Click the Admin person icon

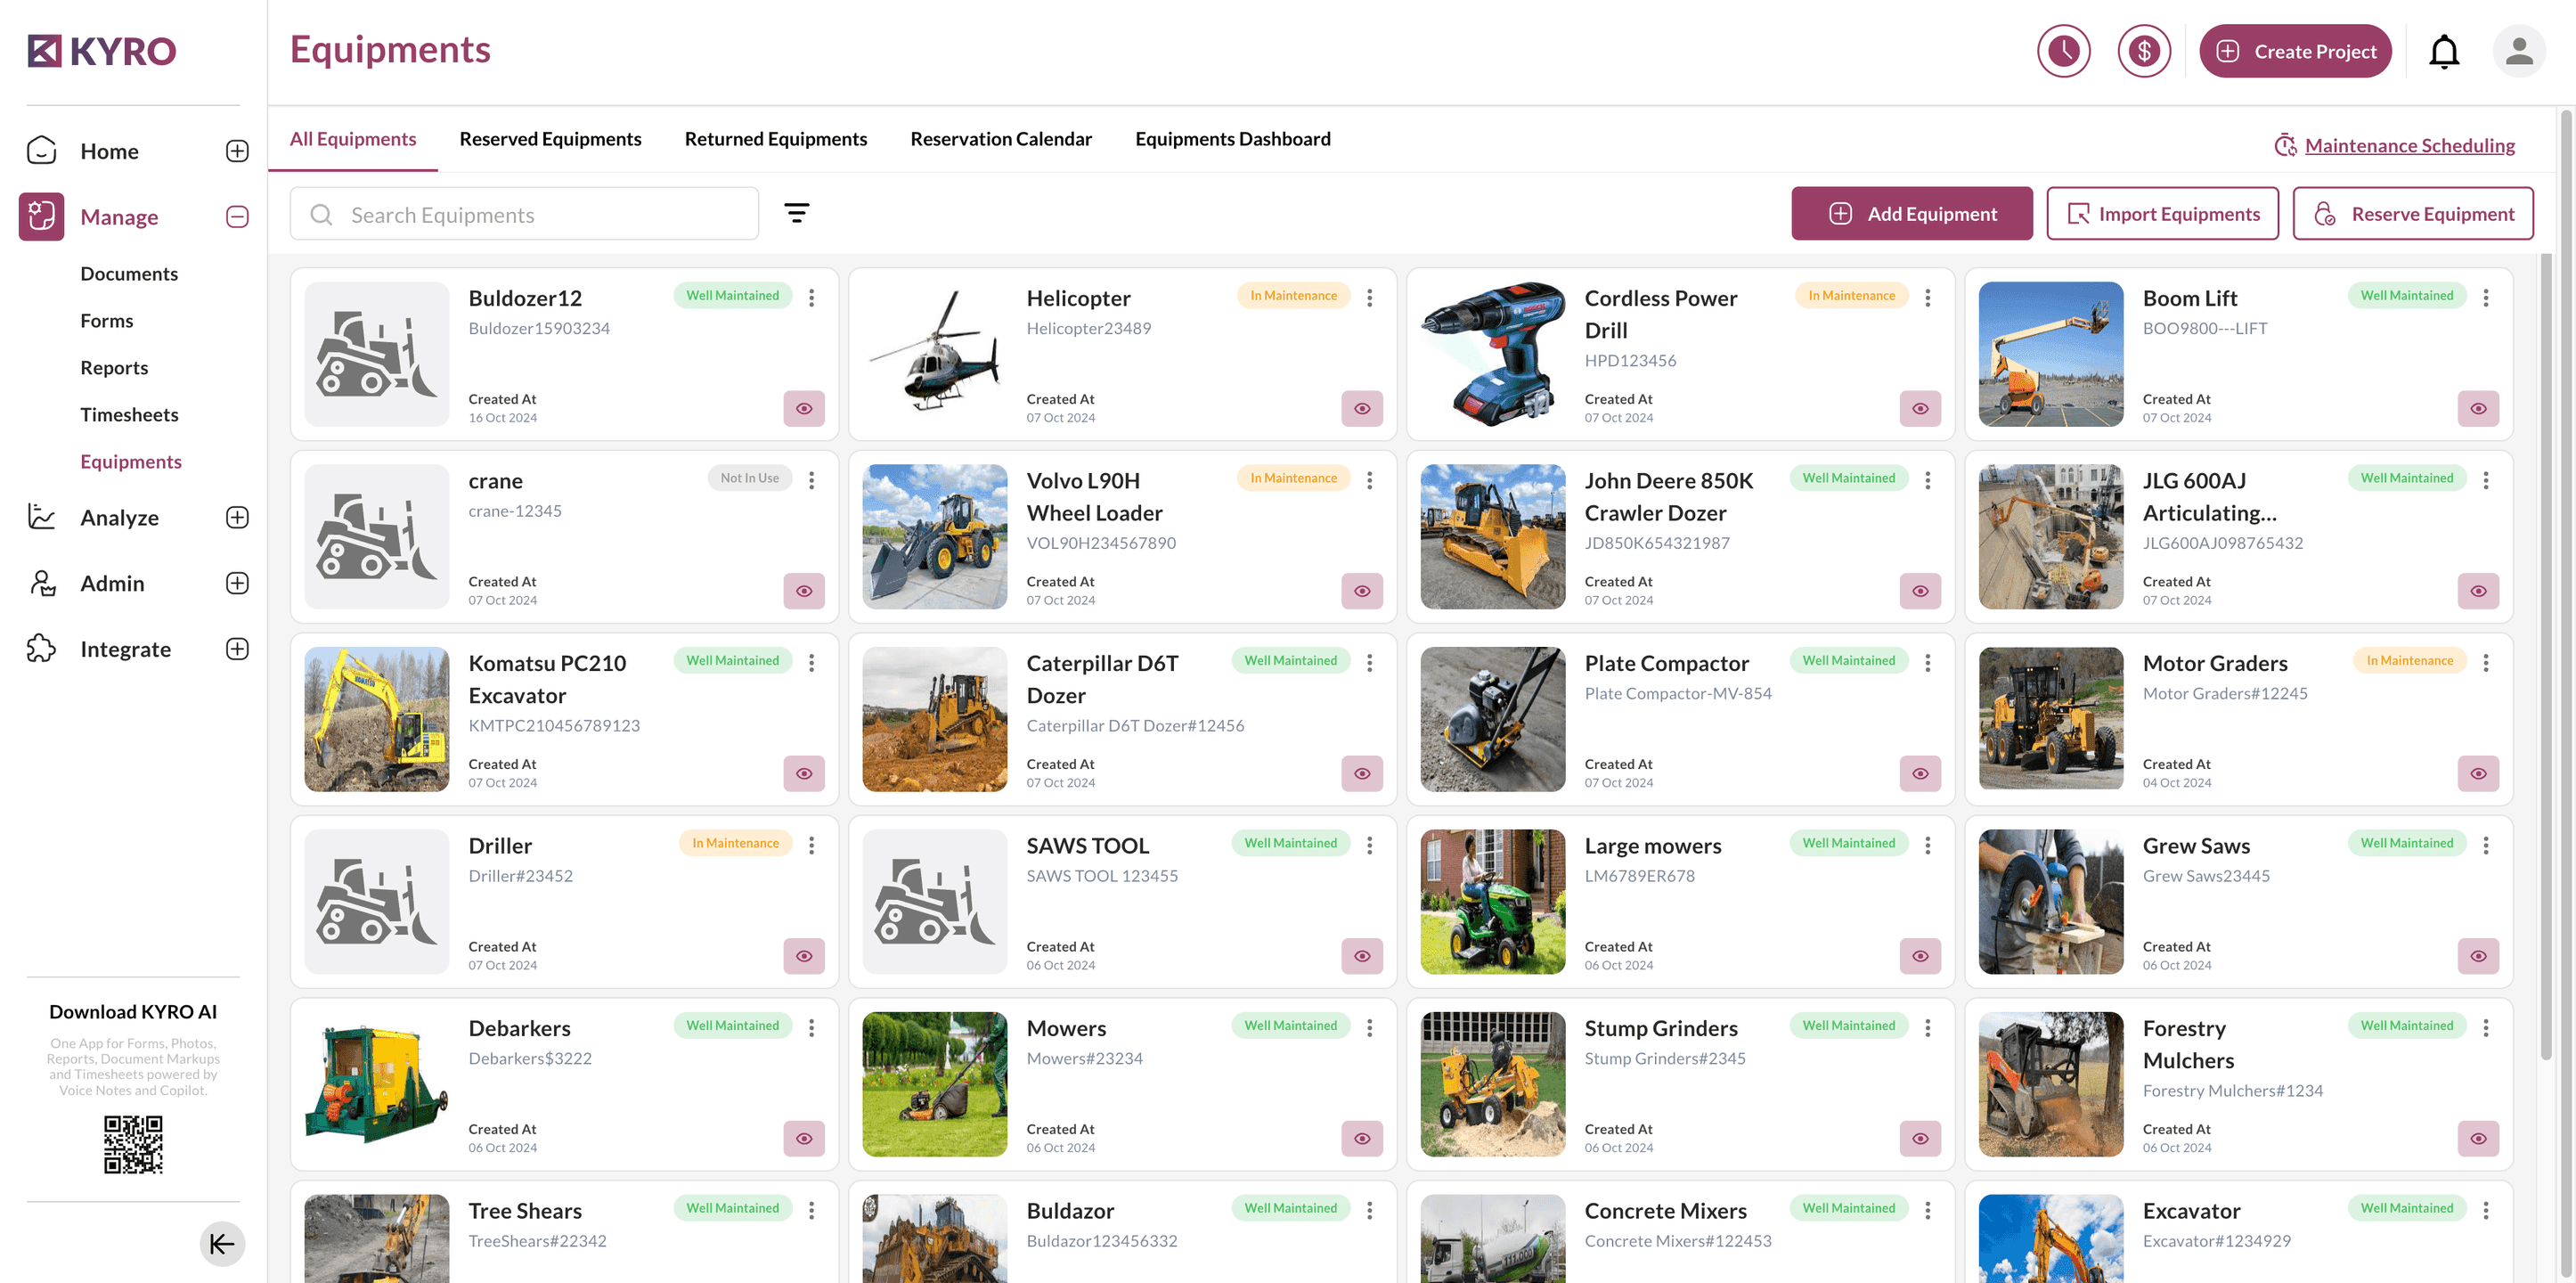click(41, 583)
